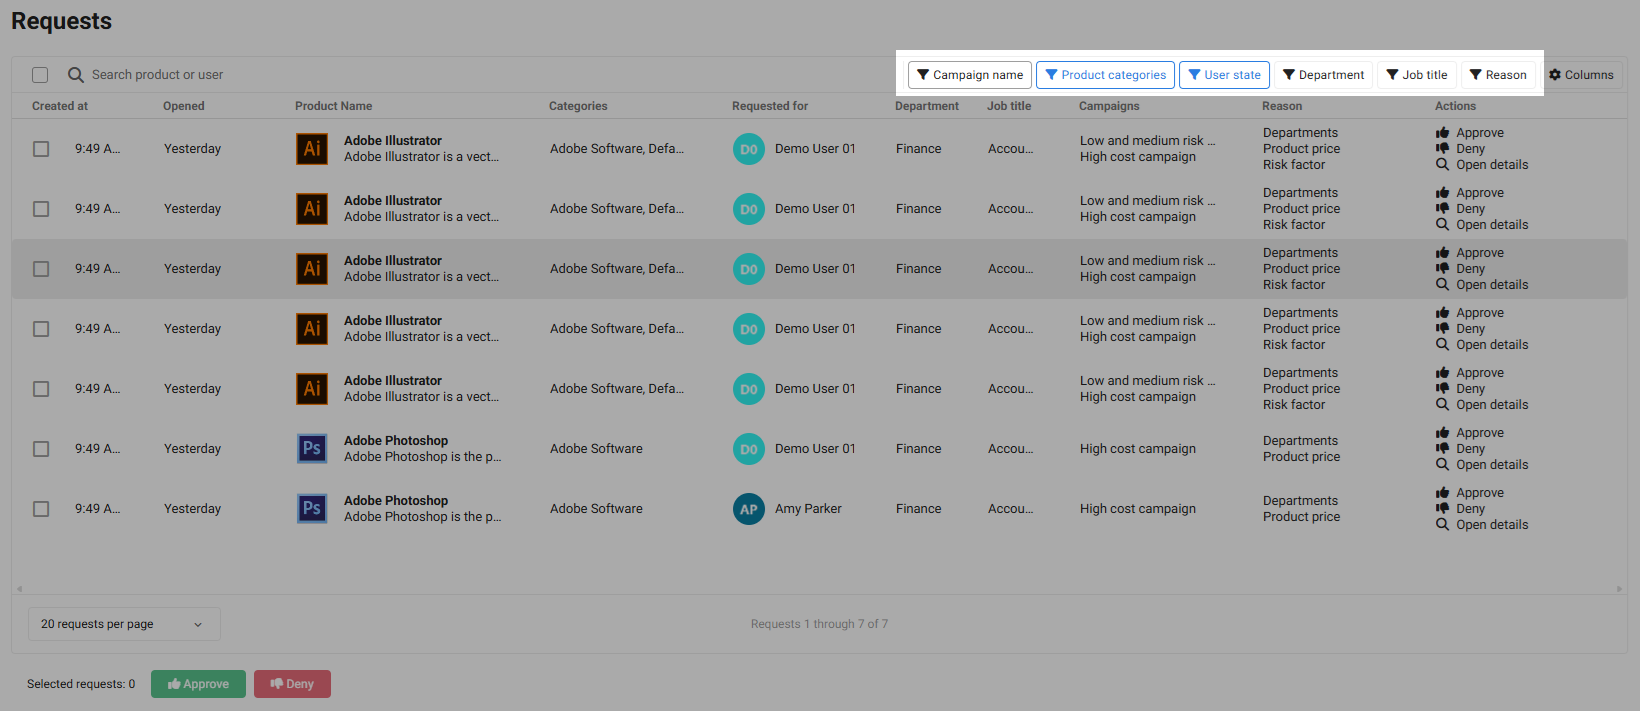Click the Demo User 01 avatar in Photoshop row
Image resolution: width=1640 pixels, height=711 pixels.
[749, 449]
